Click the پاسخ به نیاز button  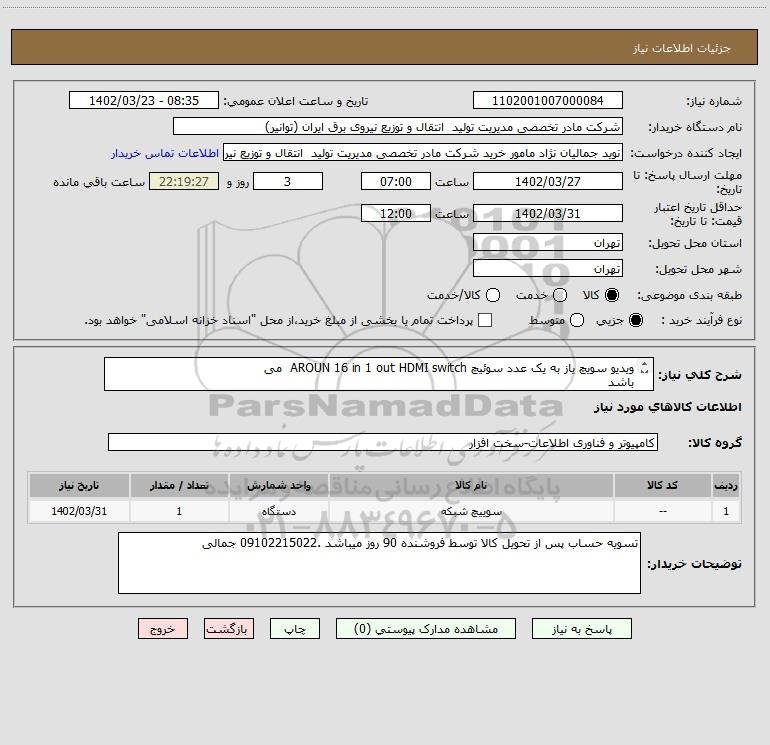coord(581,629)
